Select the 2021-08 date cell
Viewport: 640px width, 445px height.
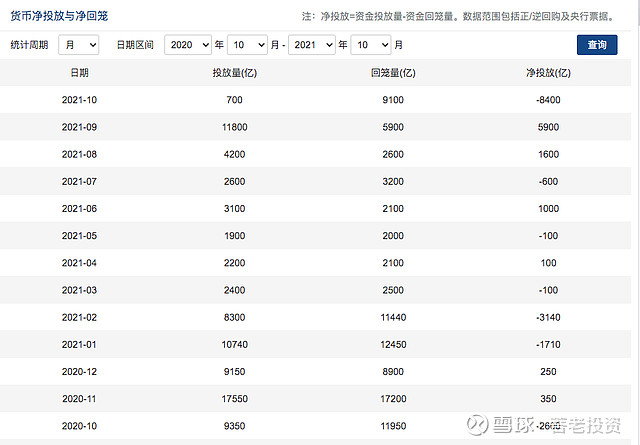pyautogui.click(x=79, y=154)
